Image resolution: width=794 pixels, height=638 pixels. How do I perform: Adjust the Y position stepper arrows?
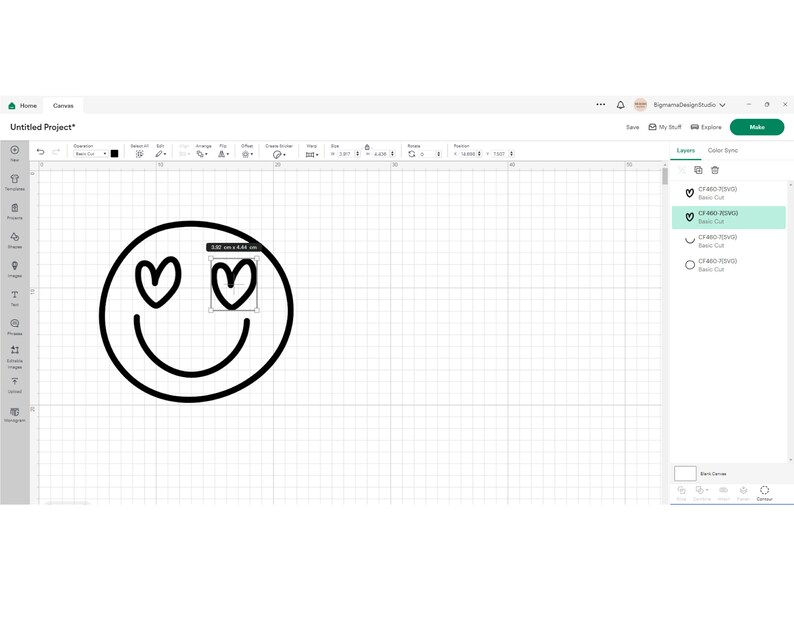tap(511, 154)
